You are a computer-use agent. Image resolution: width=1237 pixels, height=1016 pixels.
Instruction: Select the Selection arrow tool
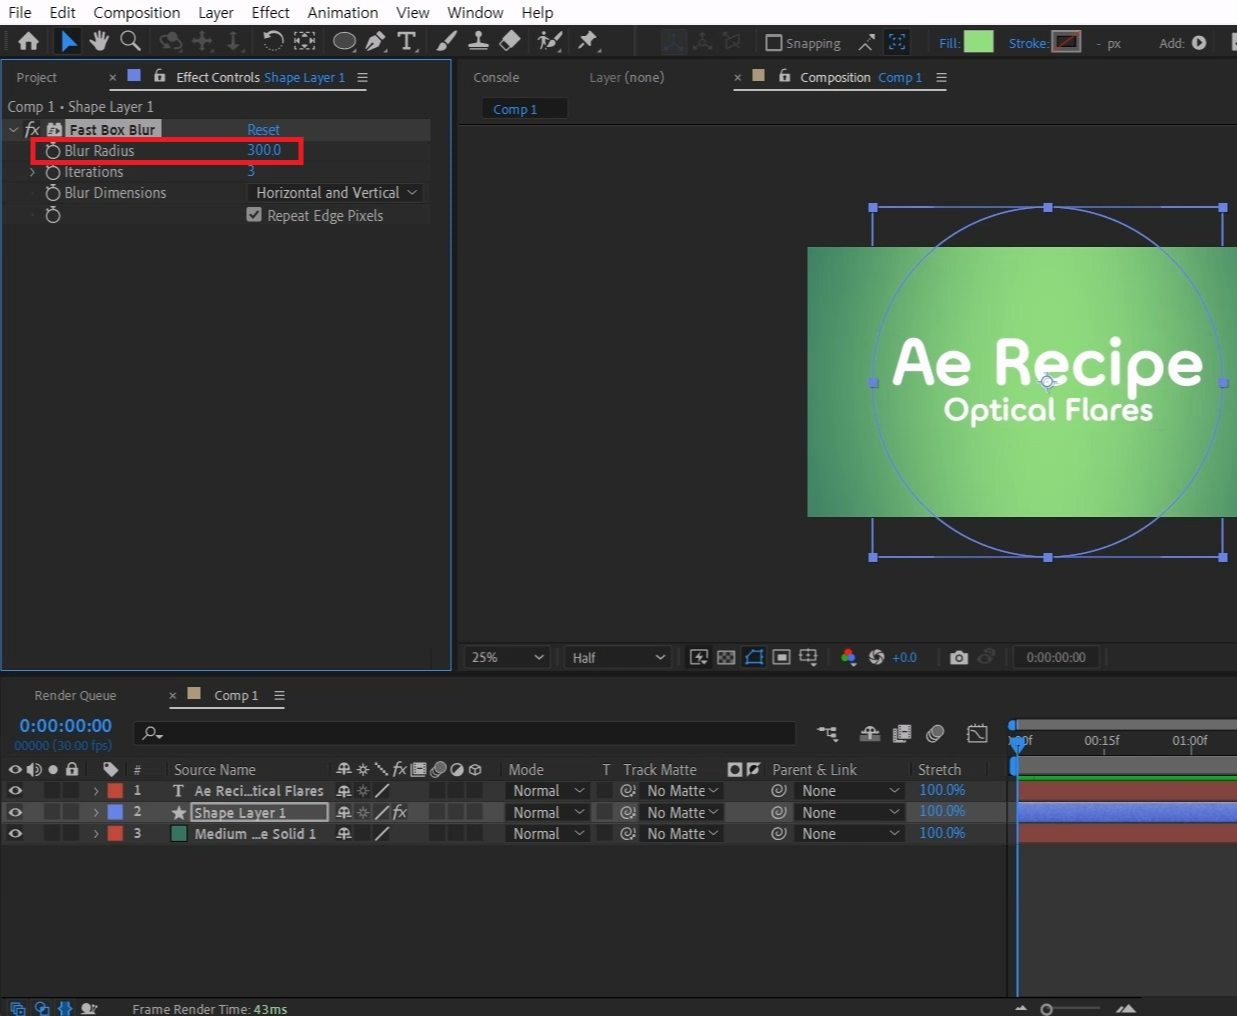(67, 41)
